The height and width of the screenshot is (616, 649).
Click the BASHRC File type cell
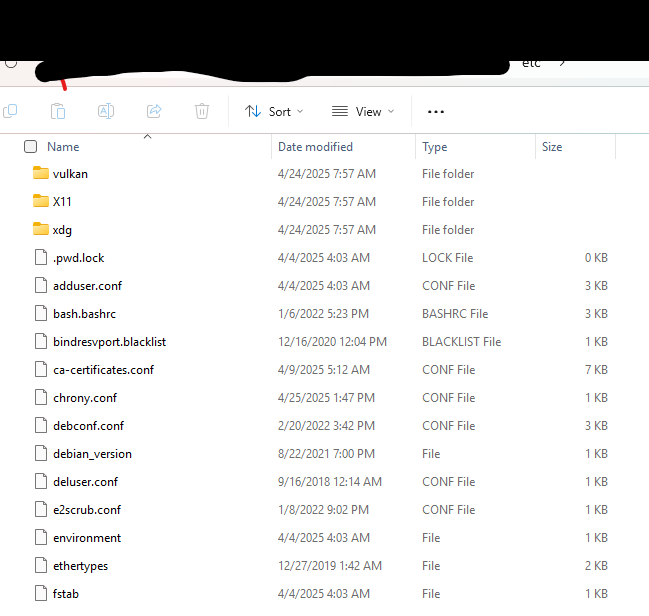(x=455, y=314)
